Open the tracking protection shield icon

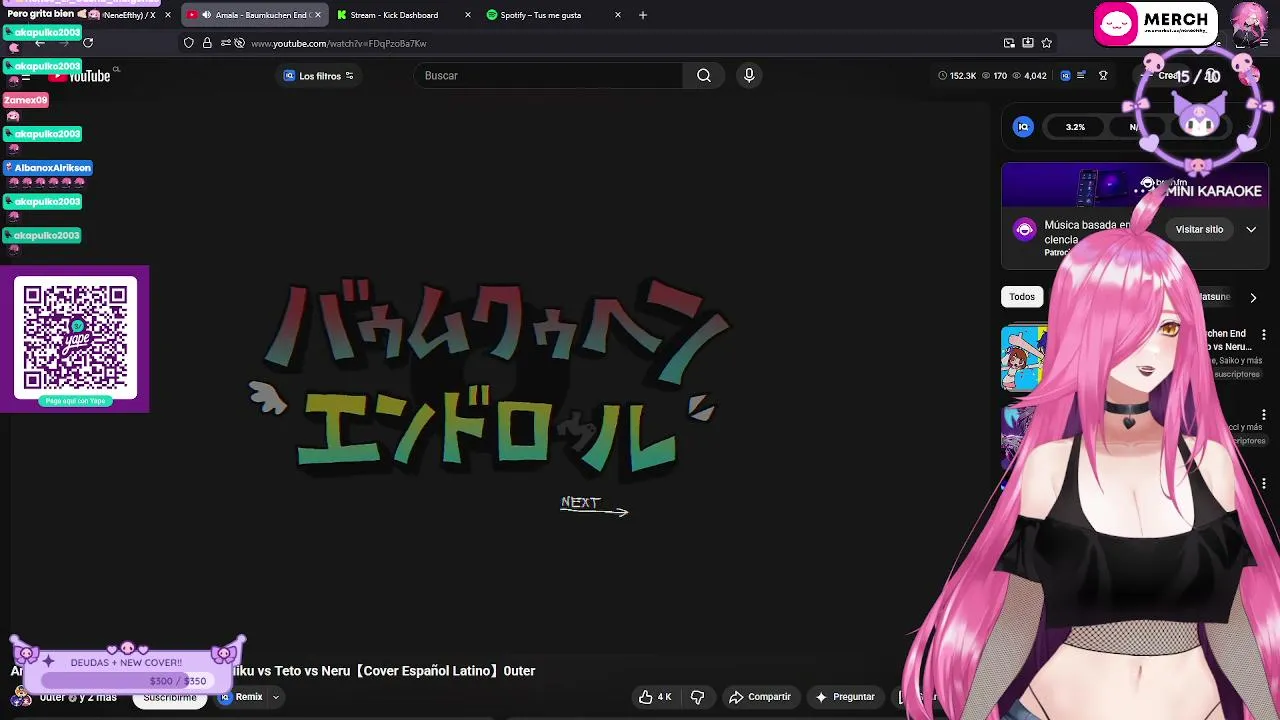click(x=188, y=43)
